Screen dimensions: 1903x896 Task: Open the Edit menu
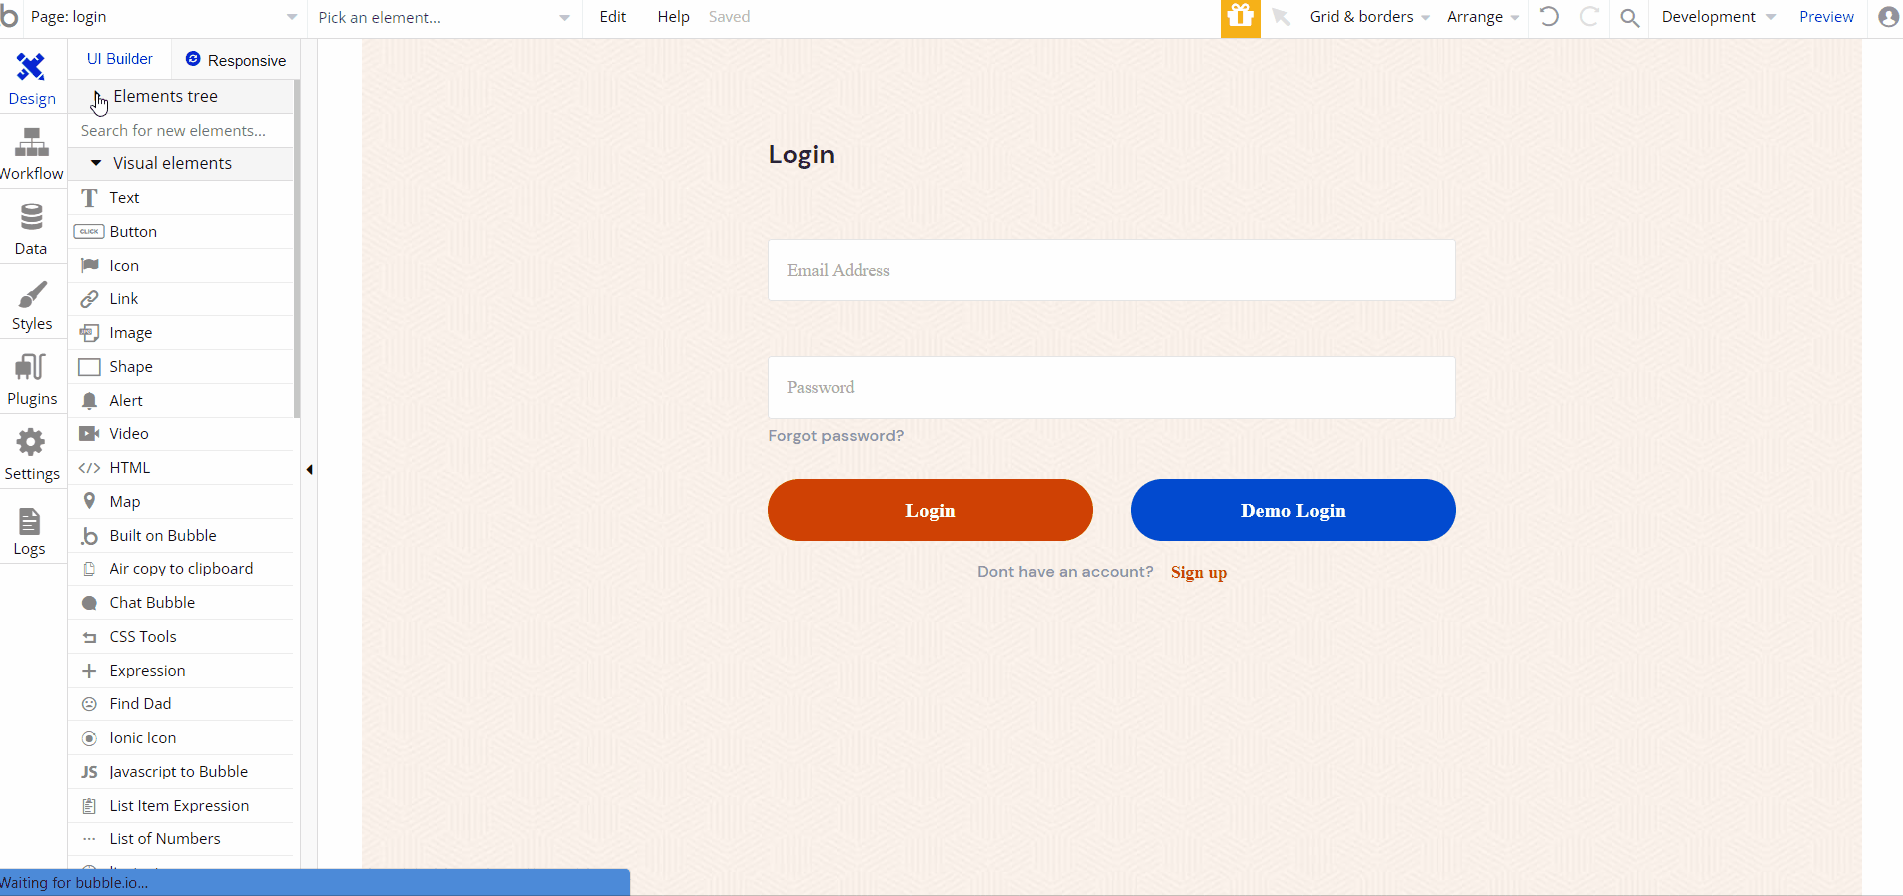pos(613,17)
